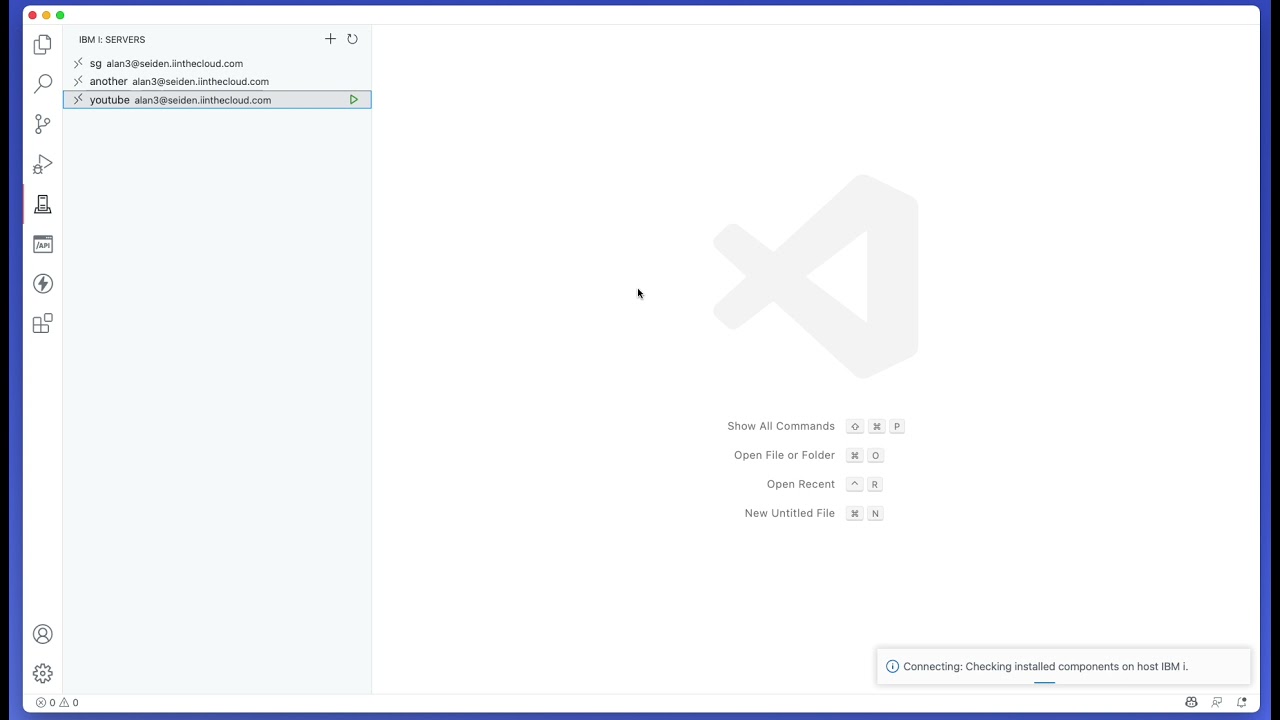Select the sg server entry
1280x720 pixels.
[217, 63]
